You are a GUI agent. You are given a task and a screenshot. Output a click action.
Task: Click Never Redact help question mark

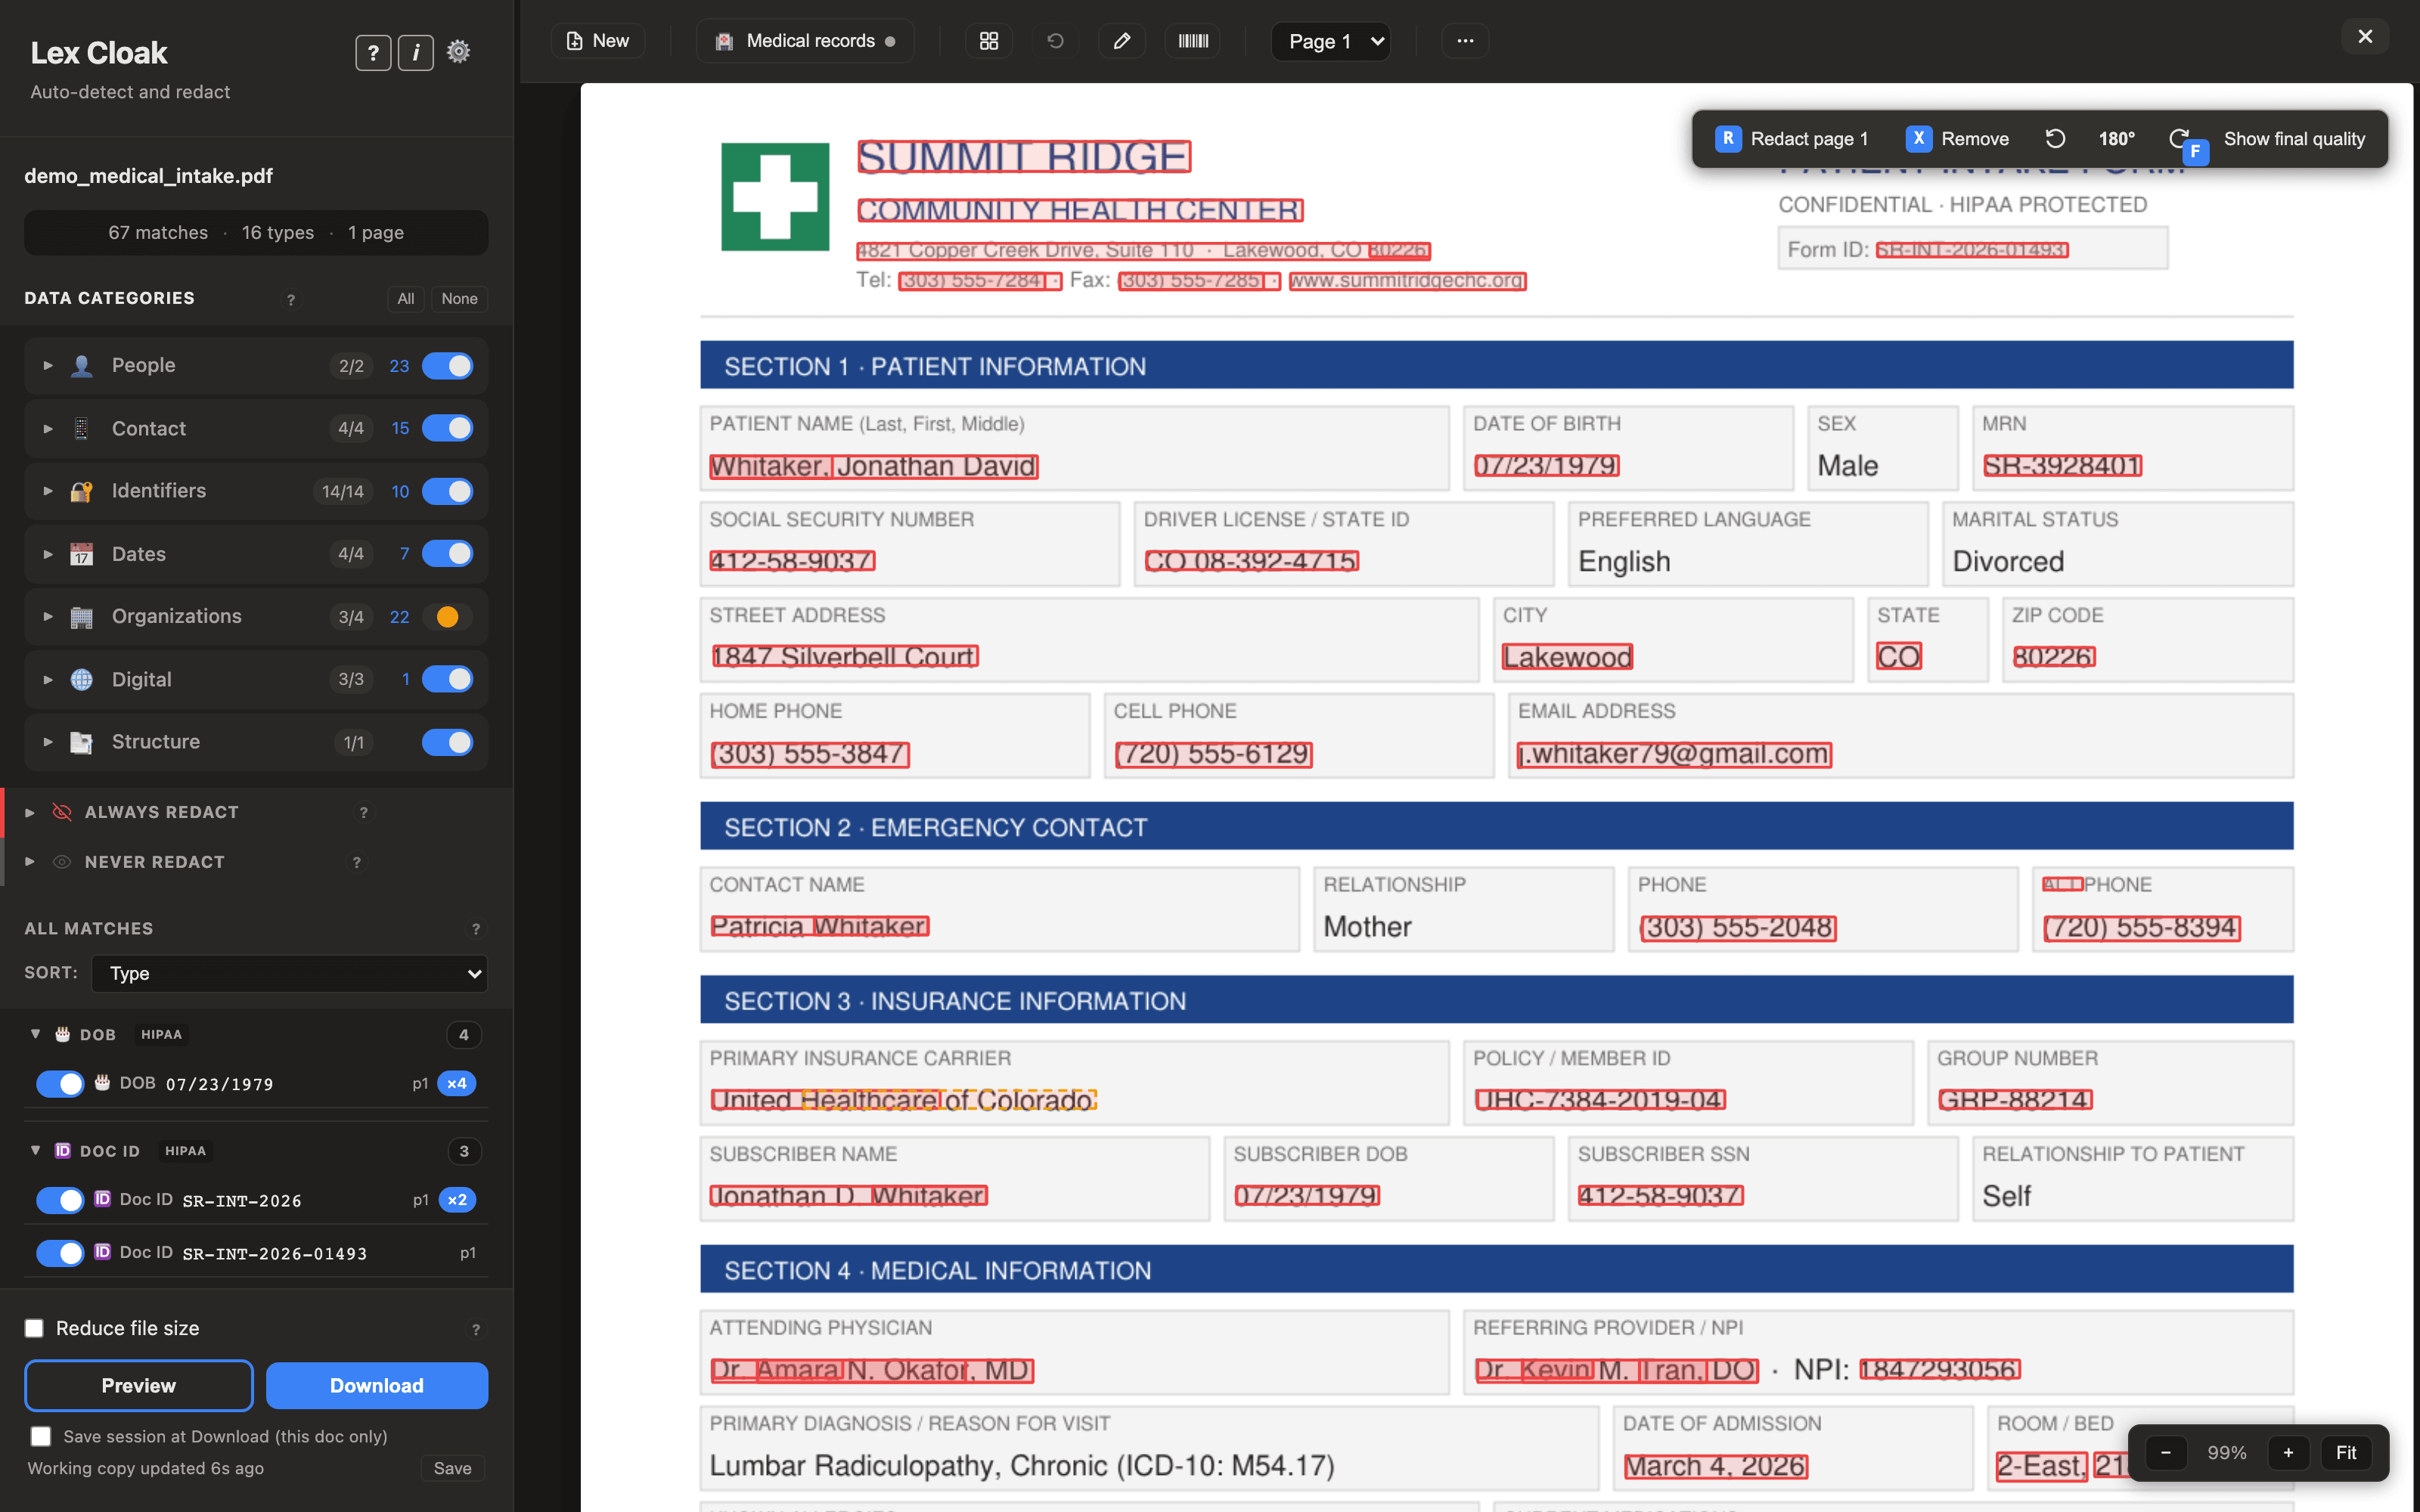pos(356,862)
